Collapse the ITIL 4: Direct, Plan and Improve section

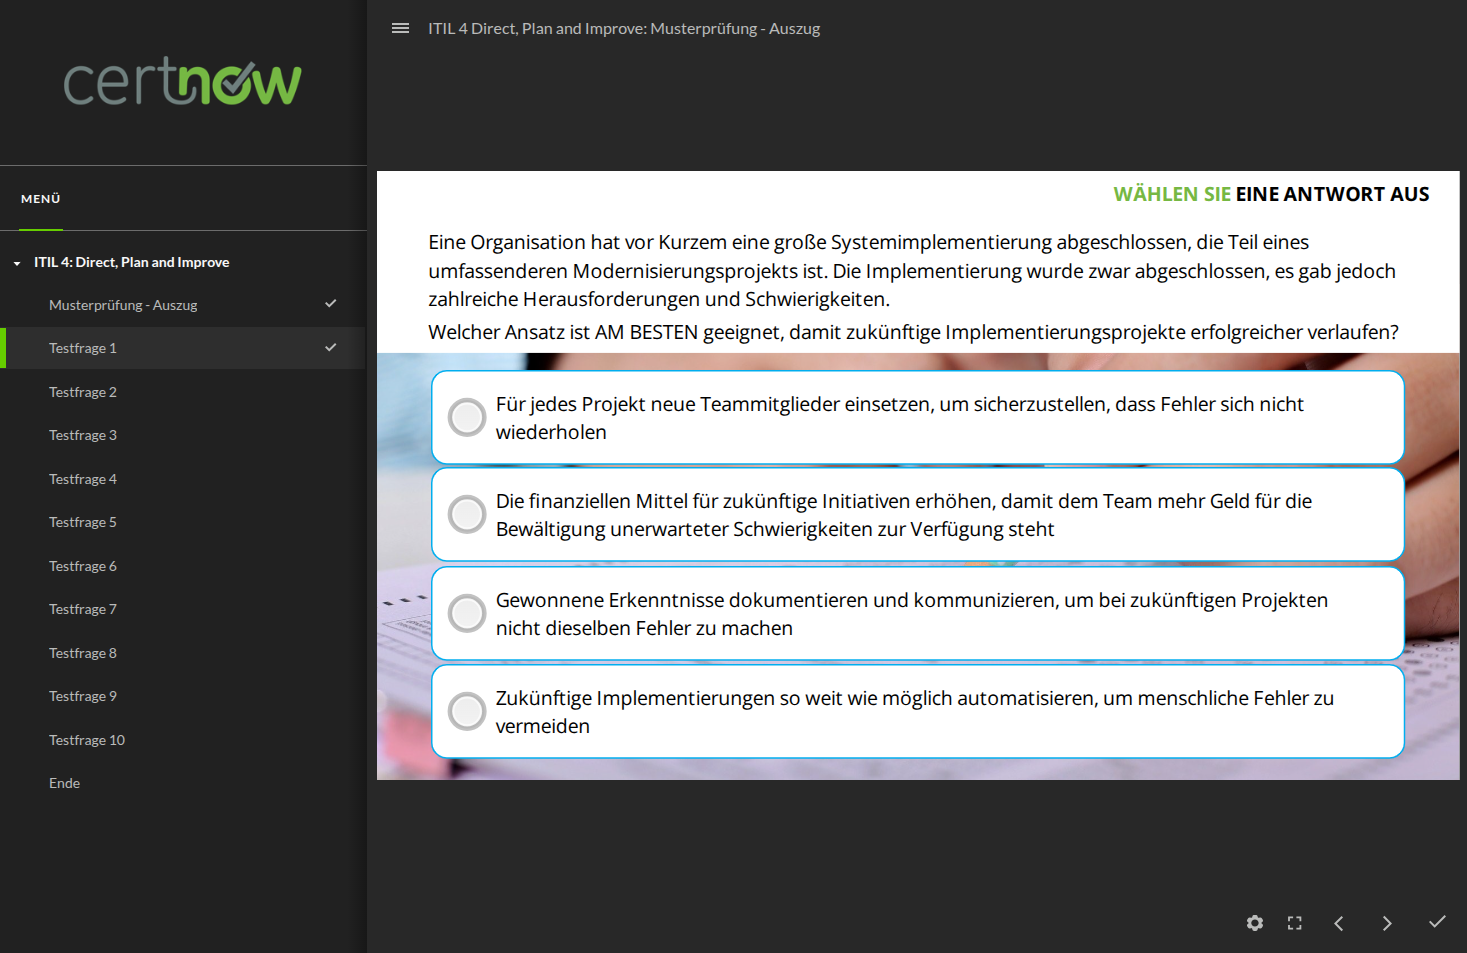point(17,263)
